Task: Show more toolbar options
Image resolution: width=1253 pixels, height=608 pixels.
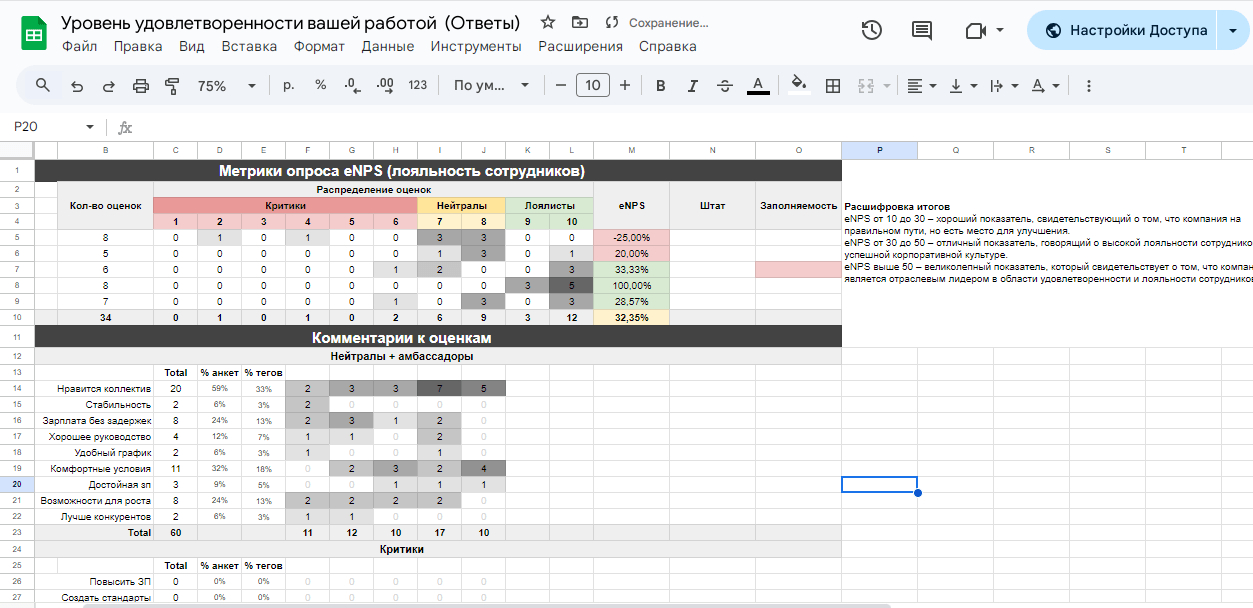Action: tap(1089, 86)
